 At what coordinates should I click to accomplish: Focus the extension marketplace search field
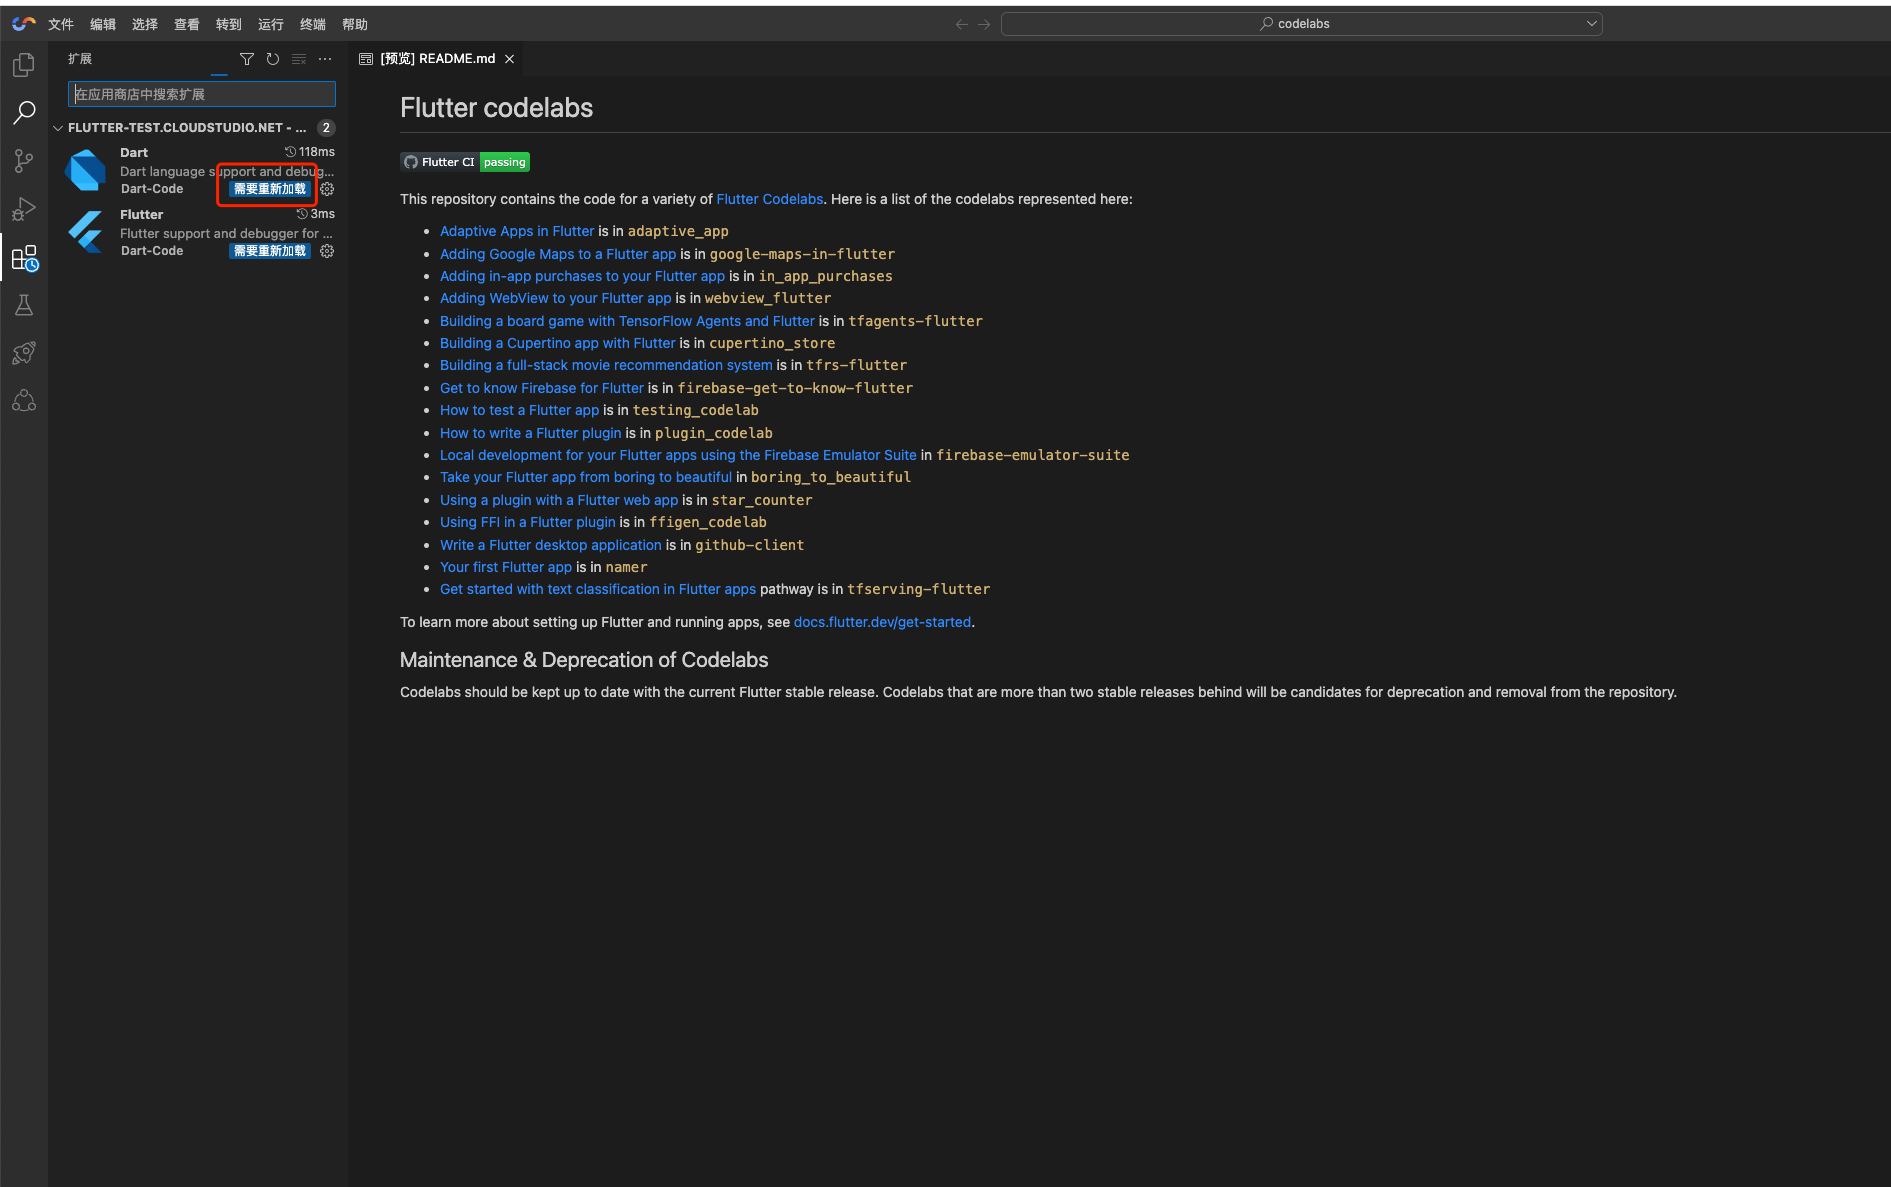pyautogui.click(x=202, y=94)
